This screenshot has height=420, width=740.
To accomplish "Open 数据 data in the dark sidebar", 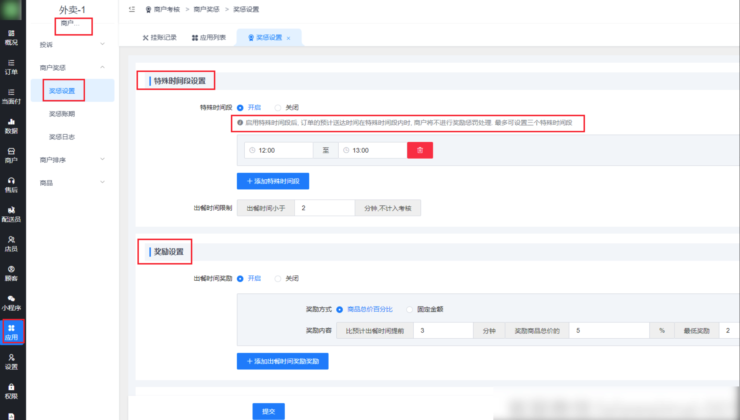I will point(11,126).
